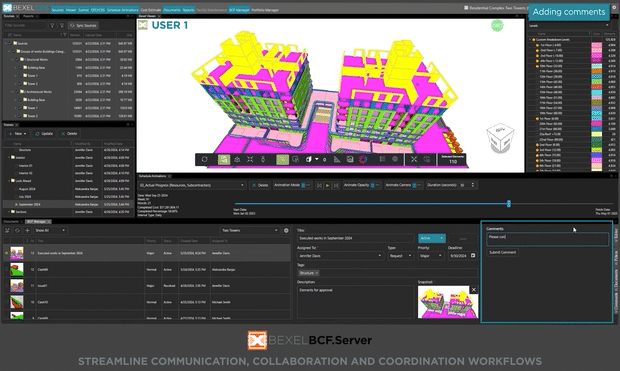Toggle the checkbox for Tower 1 under Structural Works

pos(20,76)
